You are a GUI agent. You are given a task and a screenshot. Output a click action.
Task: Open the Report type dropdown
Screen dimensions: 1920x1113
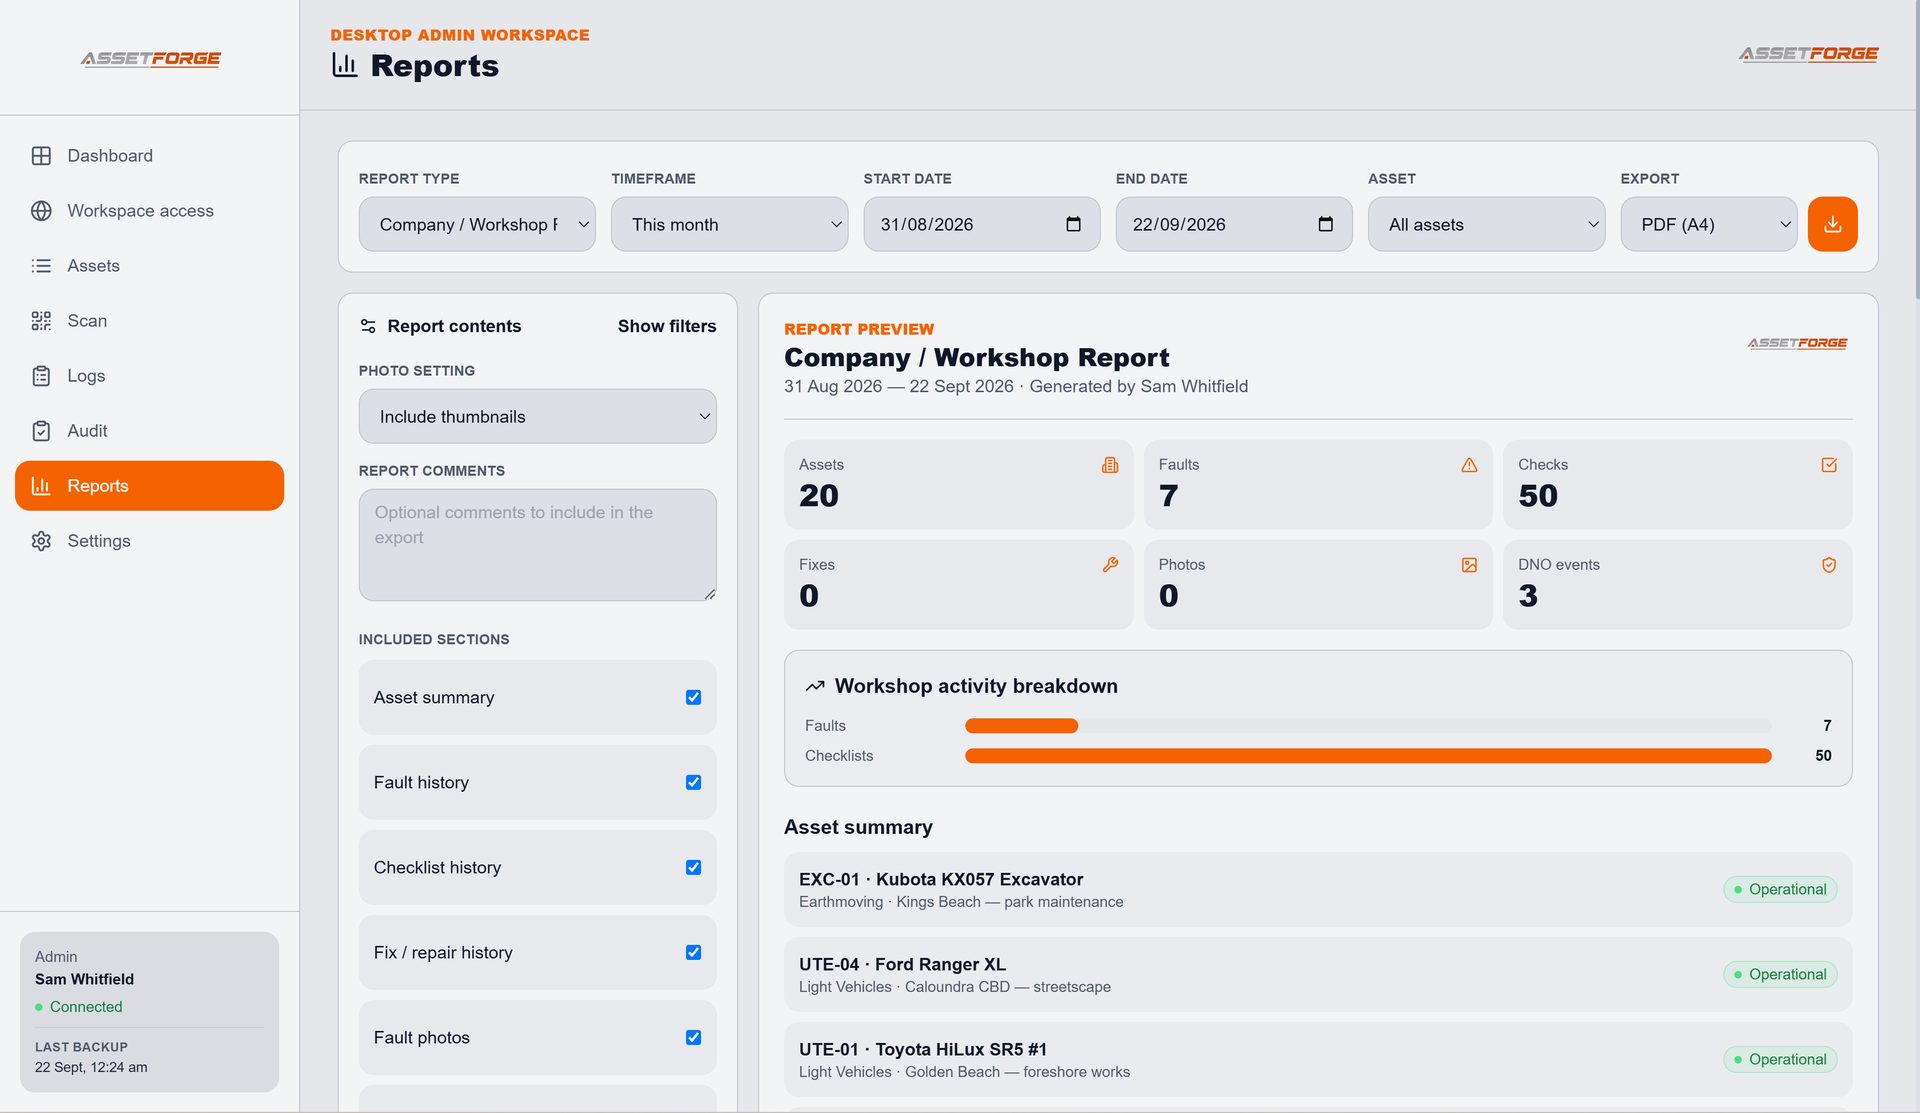[477, 224]
